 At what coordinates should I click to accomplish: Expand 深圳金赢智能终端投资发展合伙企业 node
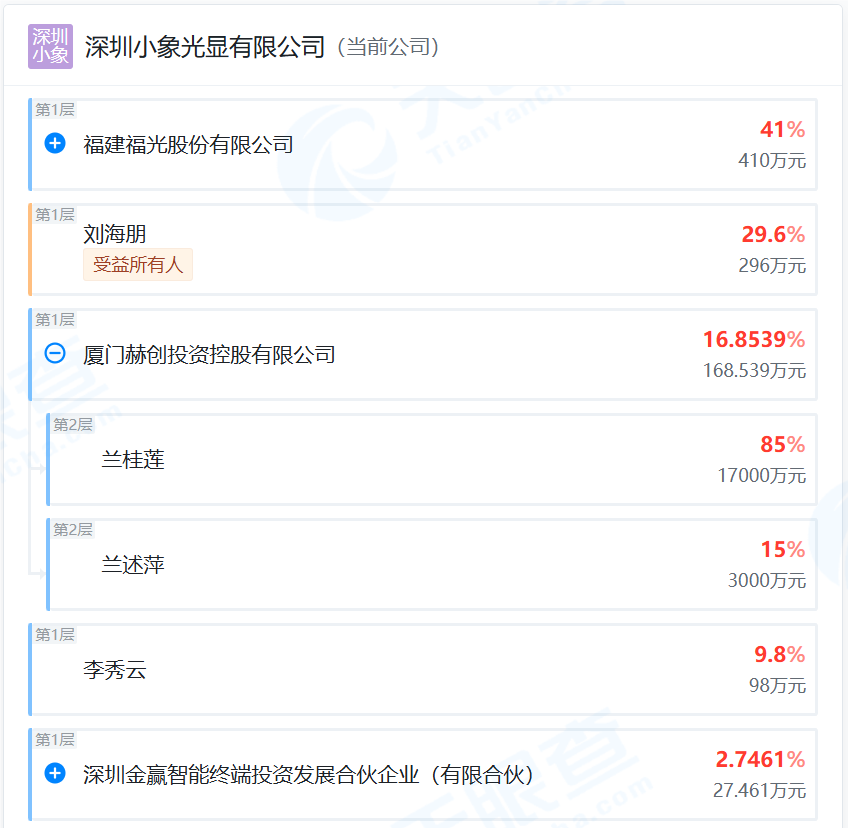(55, 774)
